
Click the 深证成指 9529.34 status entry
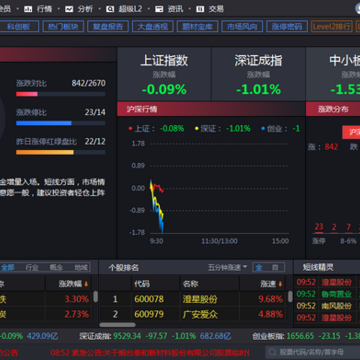155,336
